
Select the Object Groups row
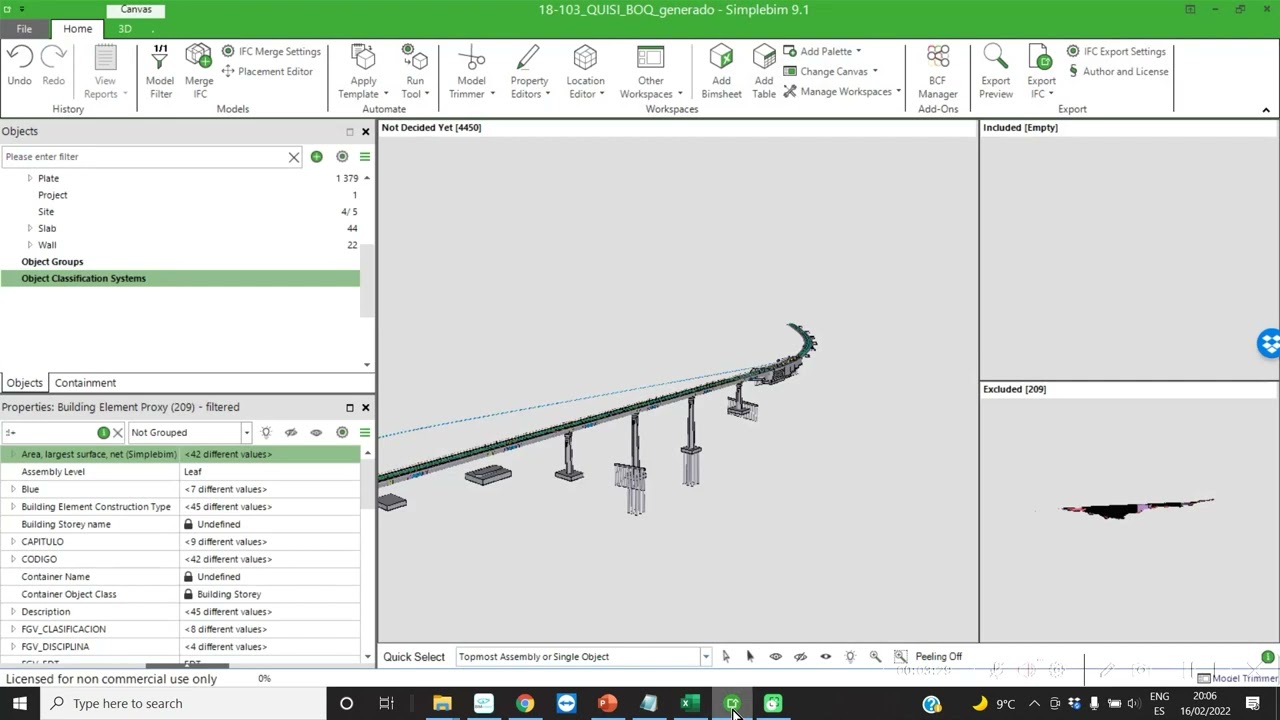180,262
